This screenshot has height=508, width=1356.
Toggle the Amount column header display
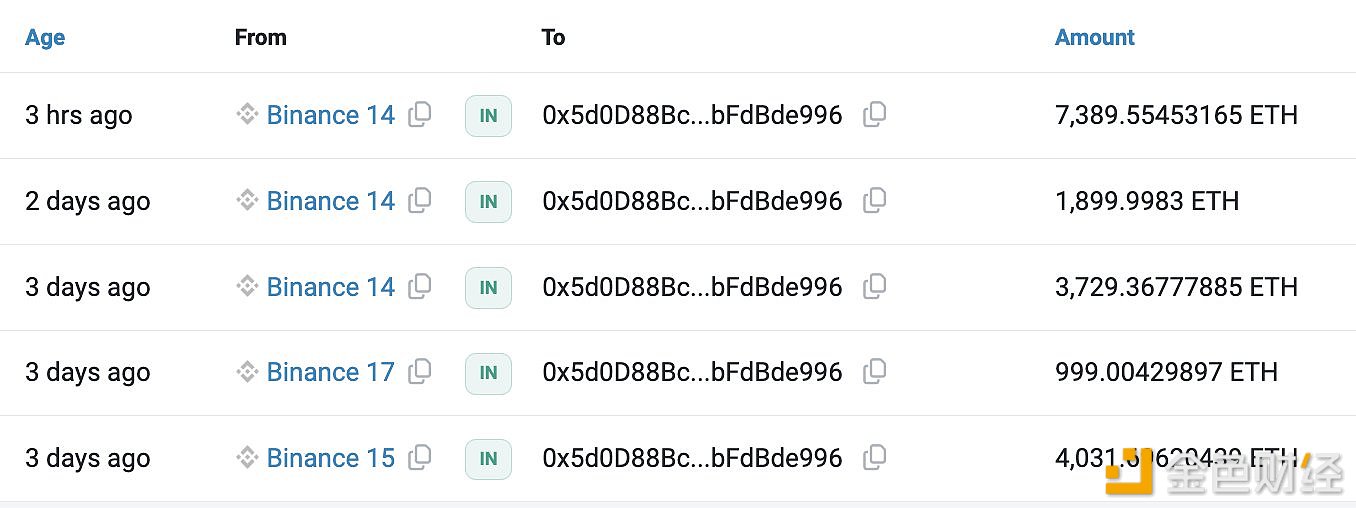[1095, 37]
